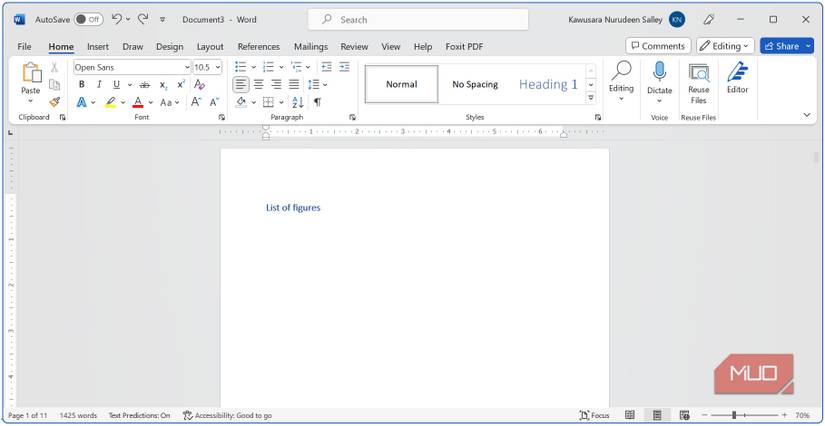Click the Dictate microphone icon
The width and height of the screenshot is (825, 426).
[x=659, y=72]
